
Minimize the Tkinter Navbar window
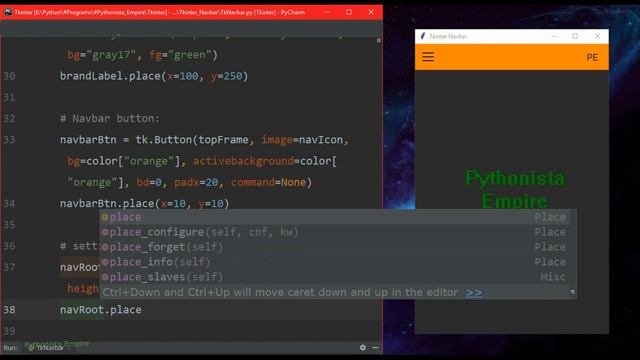[x=553, y=36]
